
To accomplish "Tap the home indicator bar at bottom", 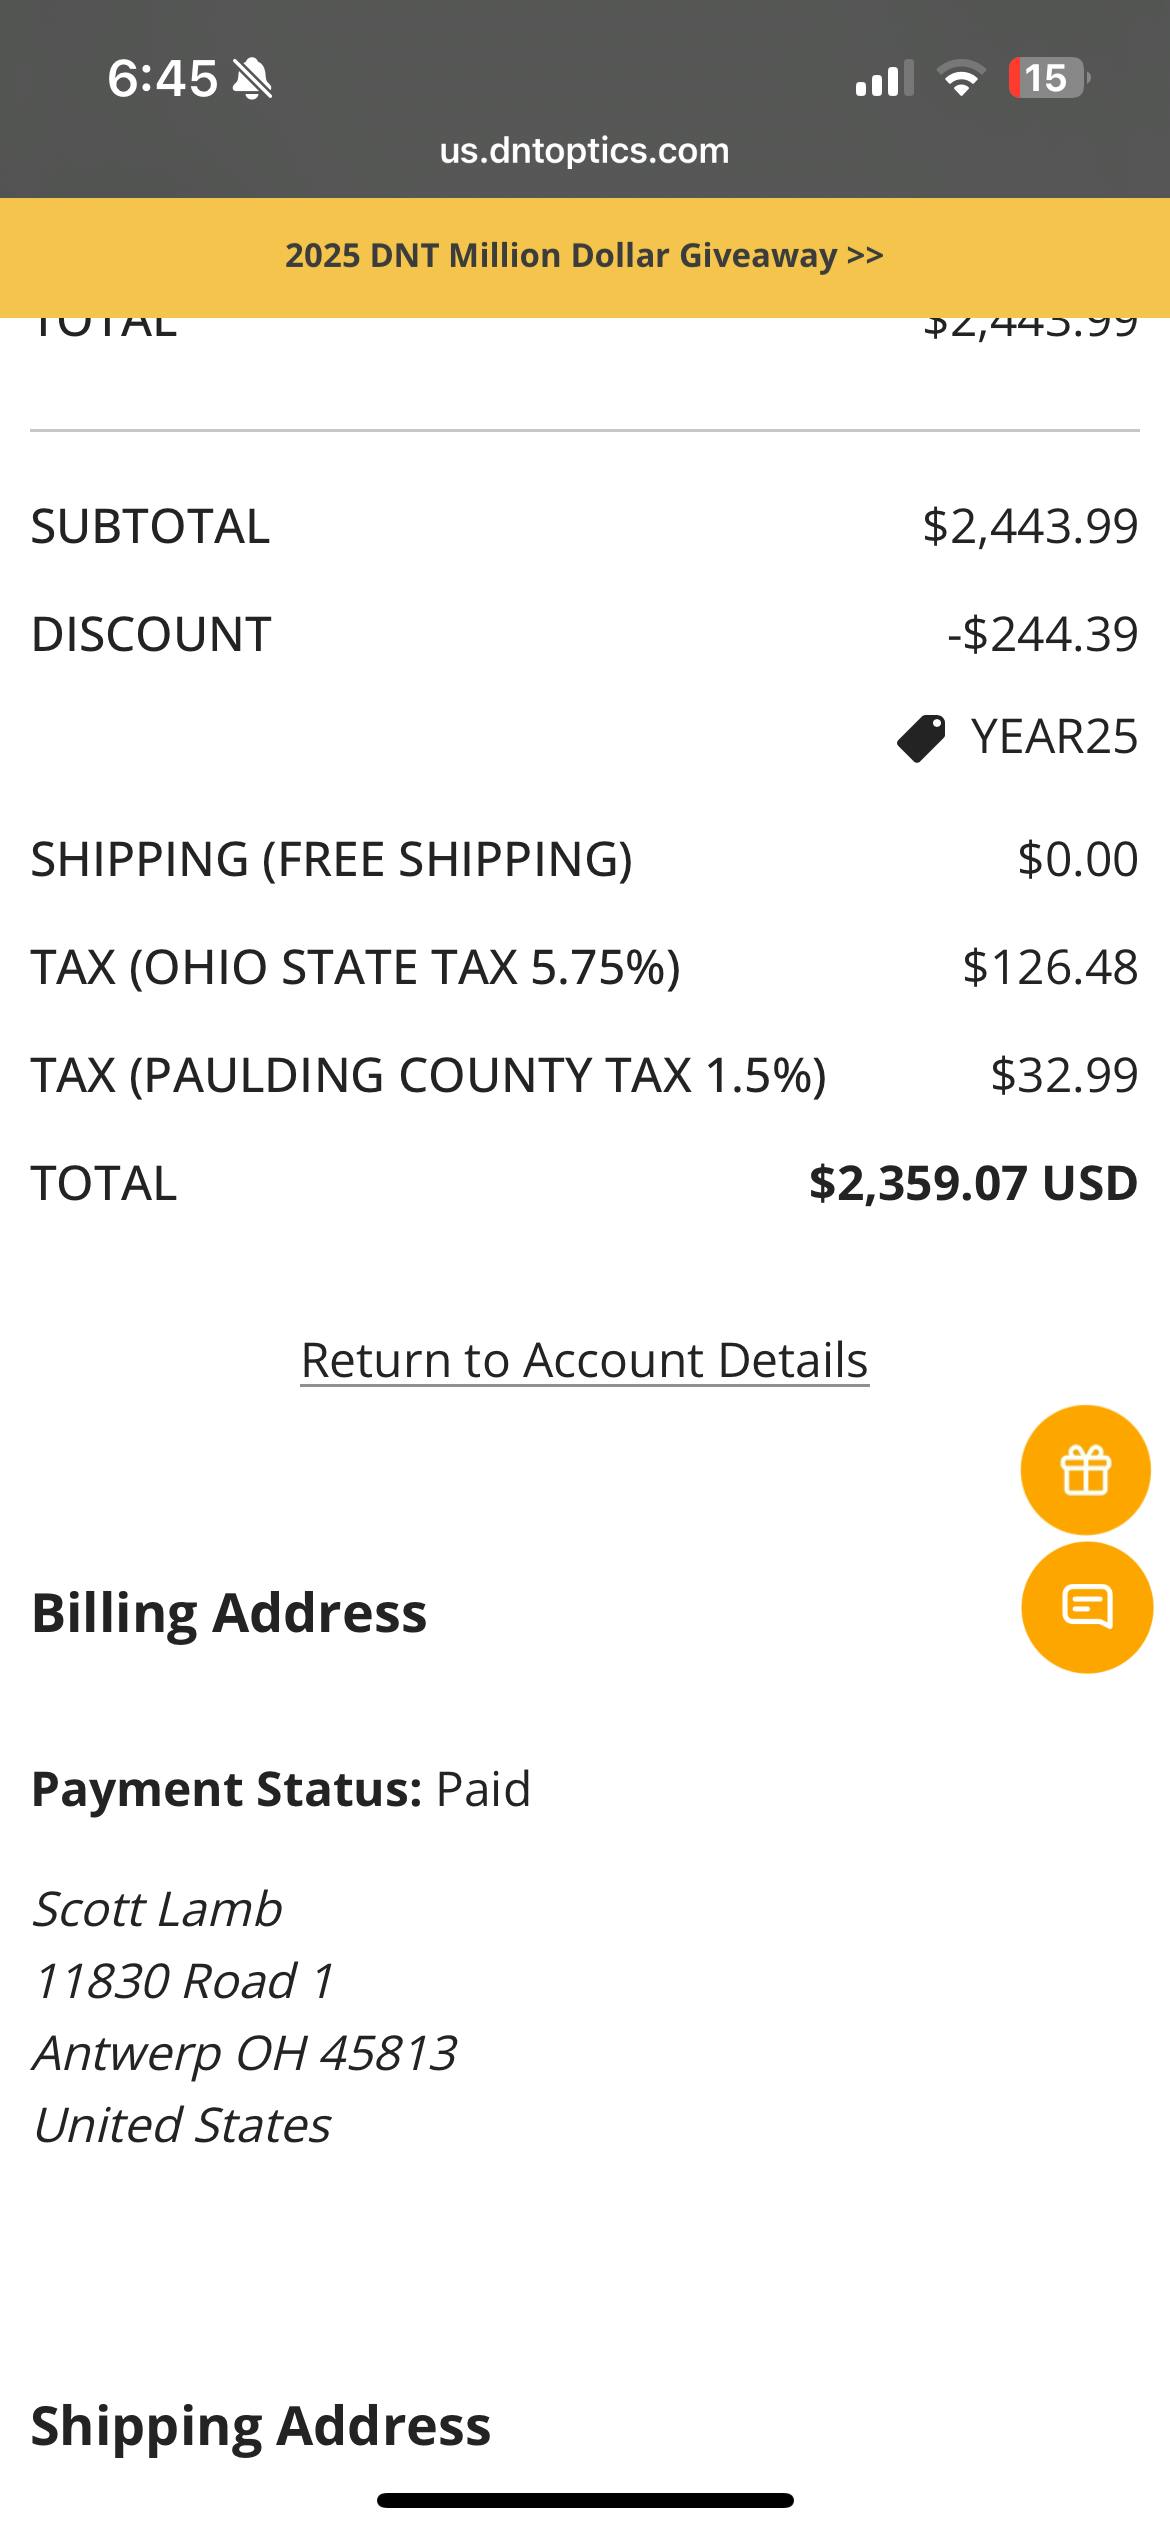I will click(x=585, y=2500).
